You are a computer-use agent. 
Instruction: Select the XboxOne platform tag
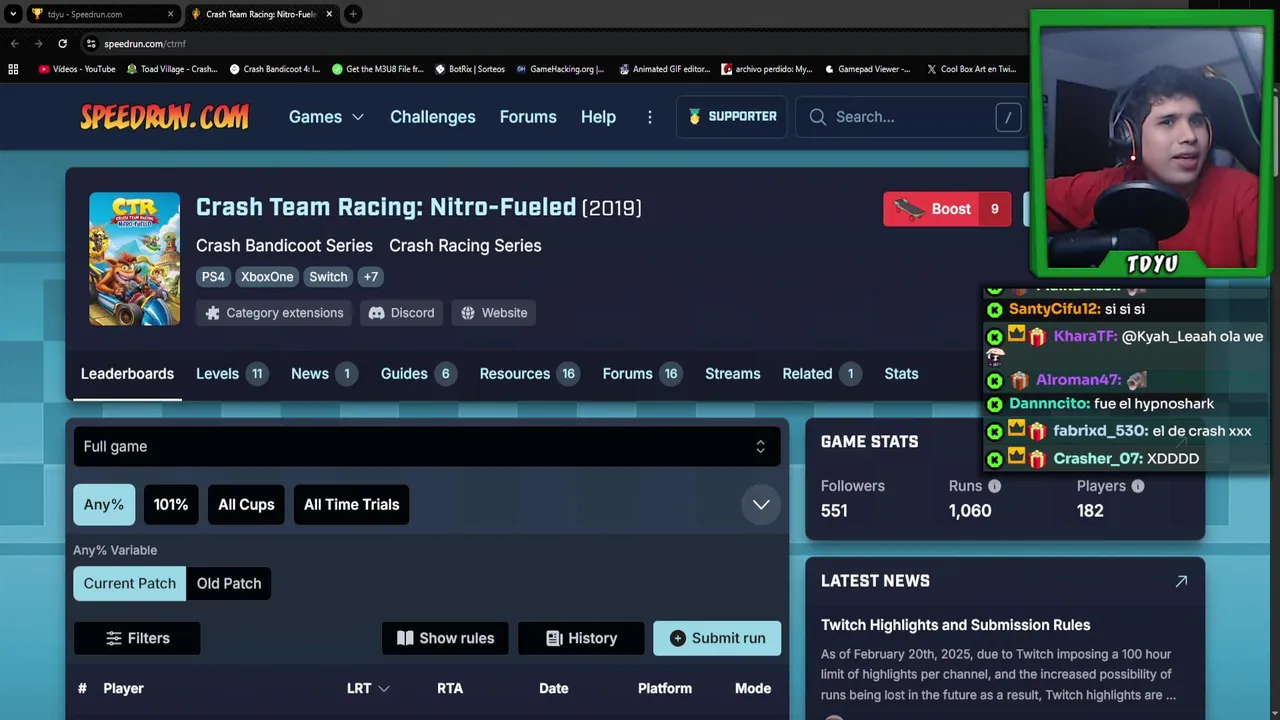267,277
